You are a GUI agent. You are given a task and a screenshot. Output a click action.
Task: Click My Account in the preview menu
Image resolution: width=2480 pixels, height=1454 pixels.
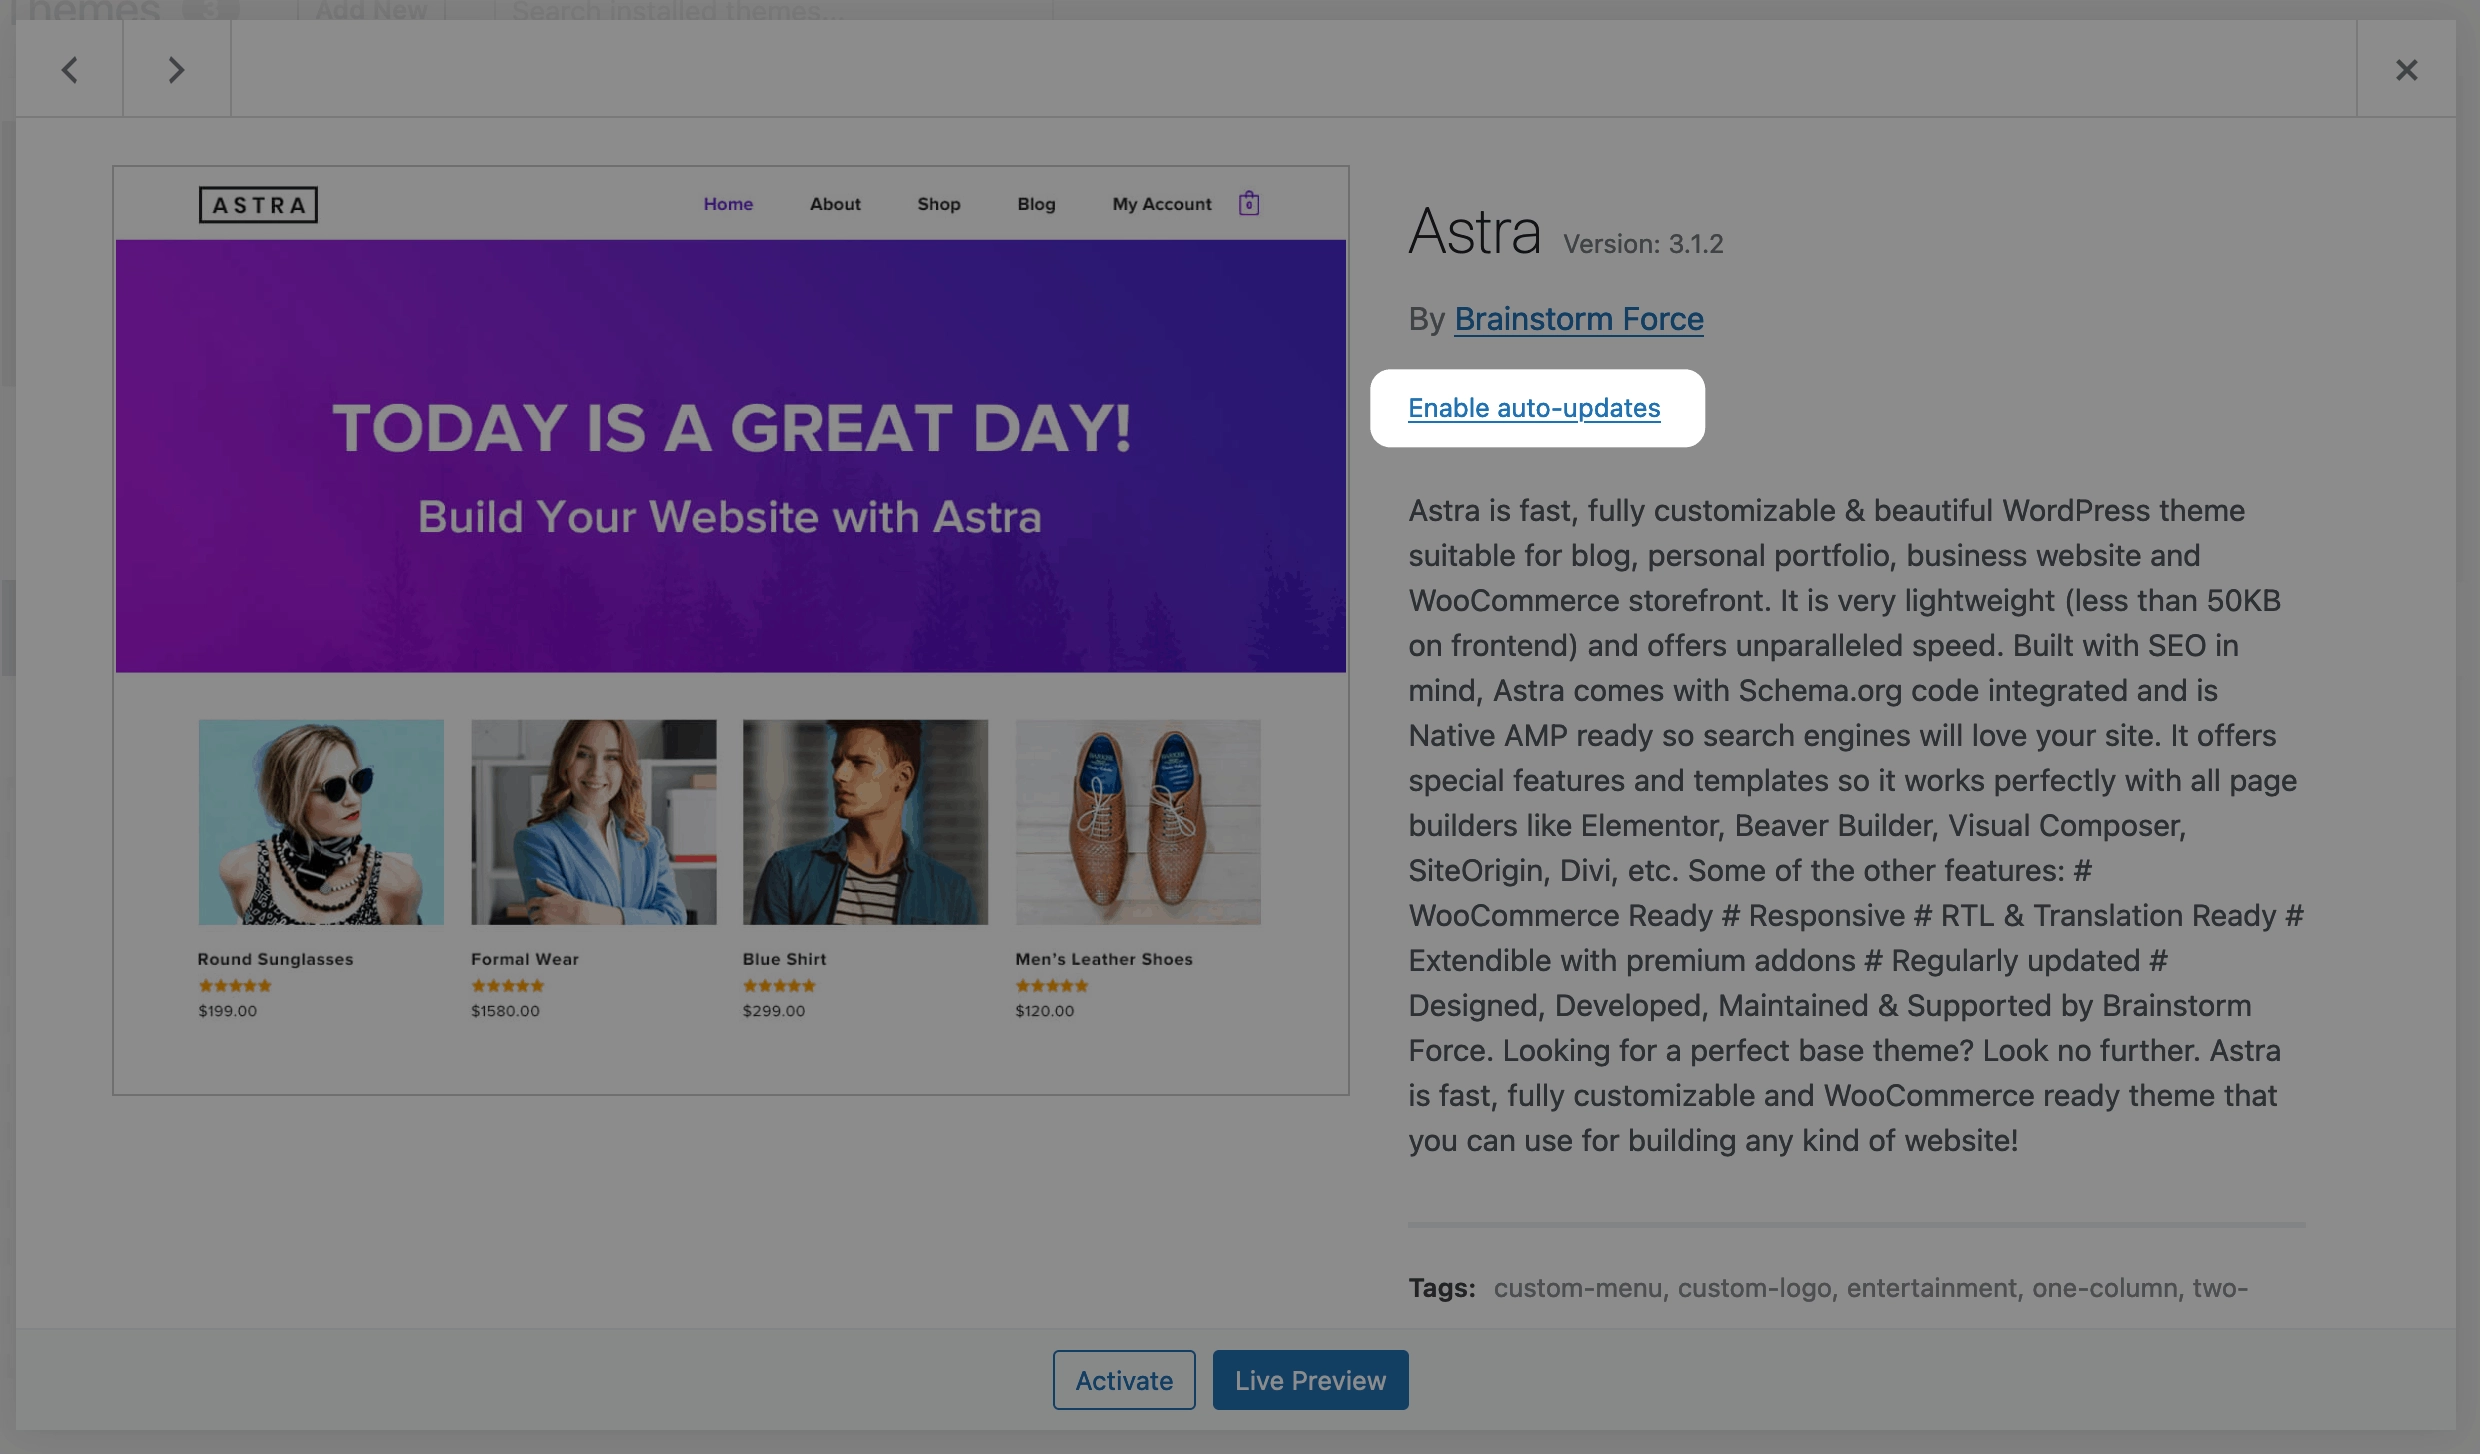1162,204
